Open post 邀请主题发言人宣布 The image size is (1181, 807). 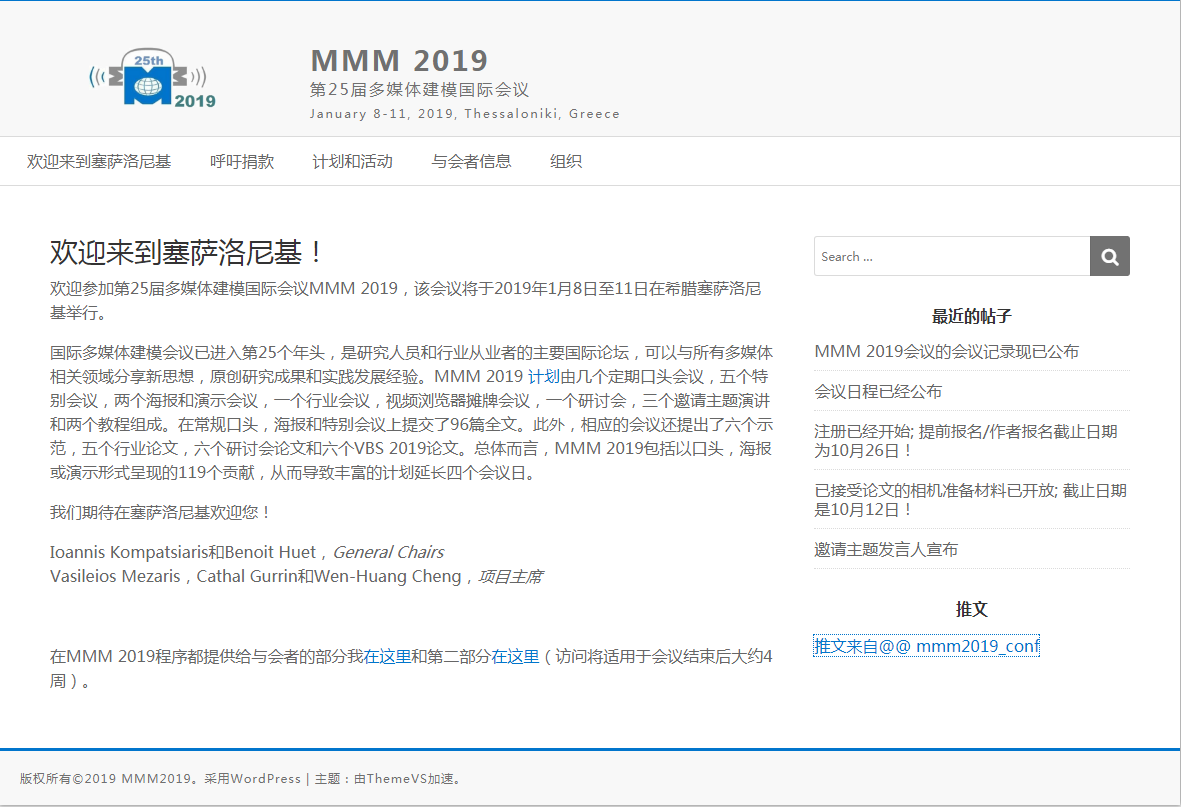(x=886, y=549)
